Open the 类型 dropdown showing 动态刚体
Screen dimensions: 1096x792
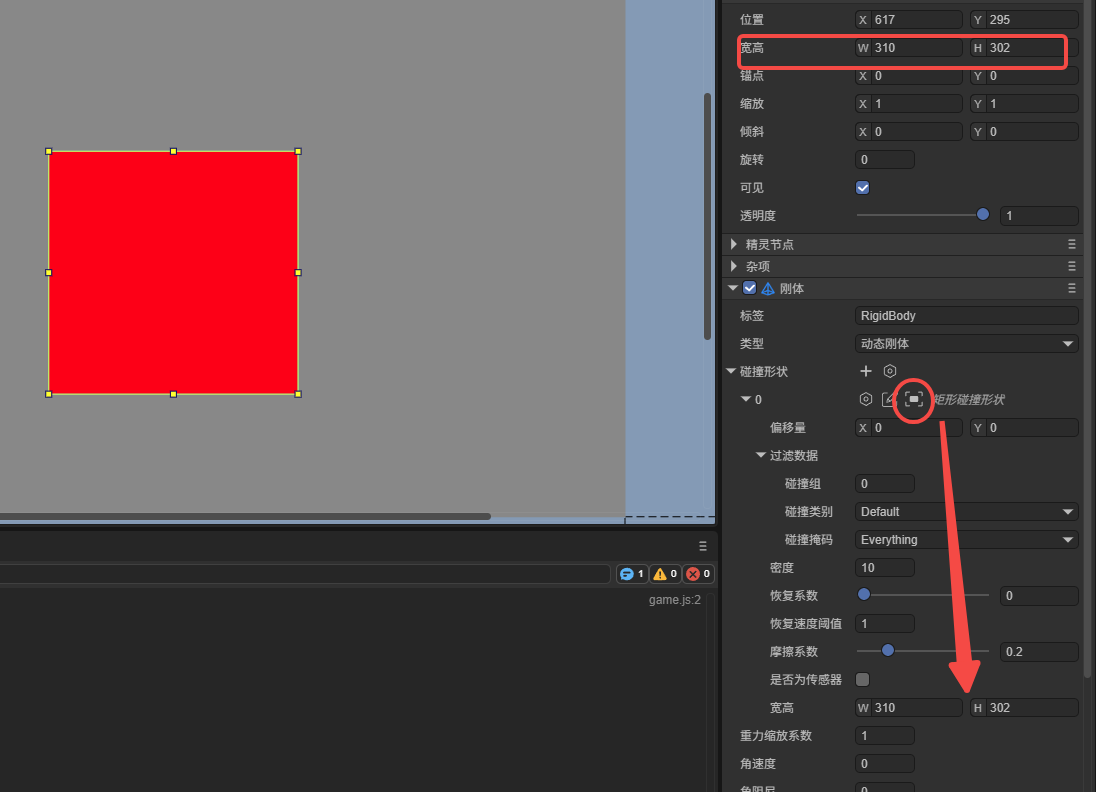966,344
